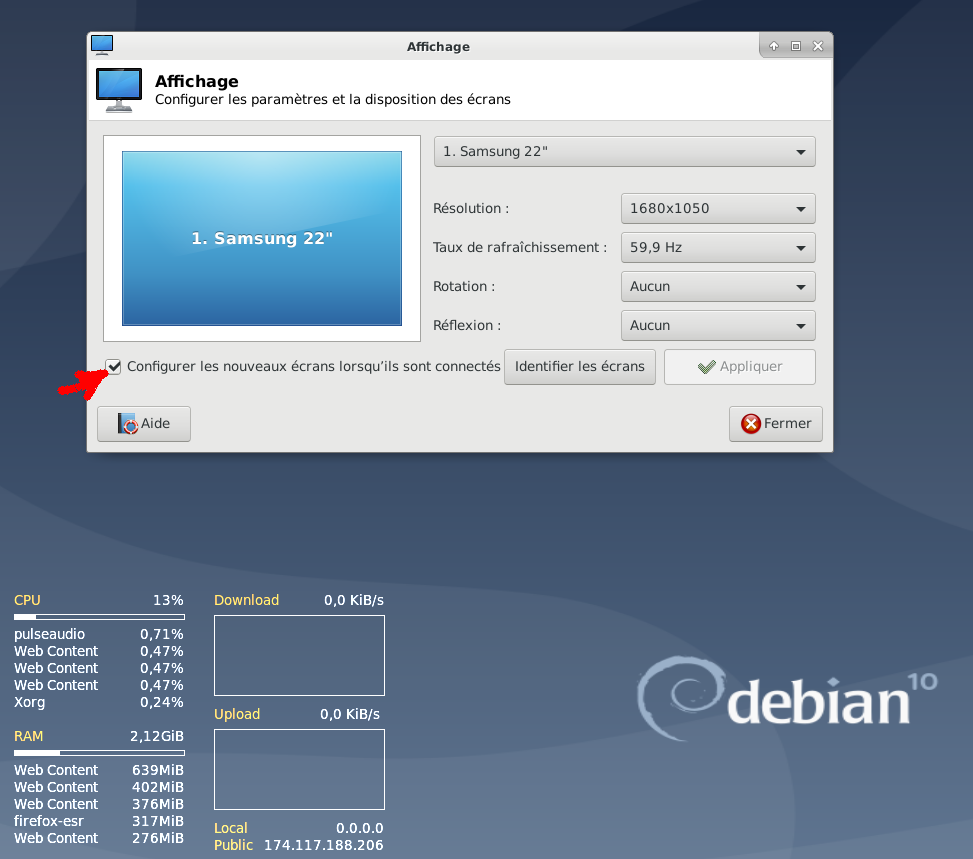Expand the Résolution dropdown showing 1680x1050

coord(717,209)
